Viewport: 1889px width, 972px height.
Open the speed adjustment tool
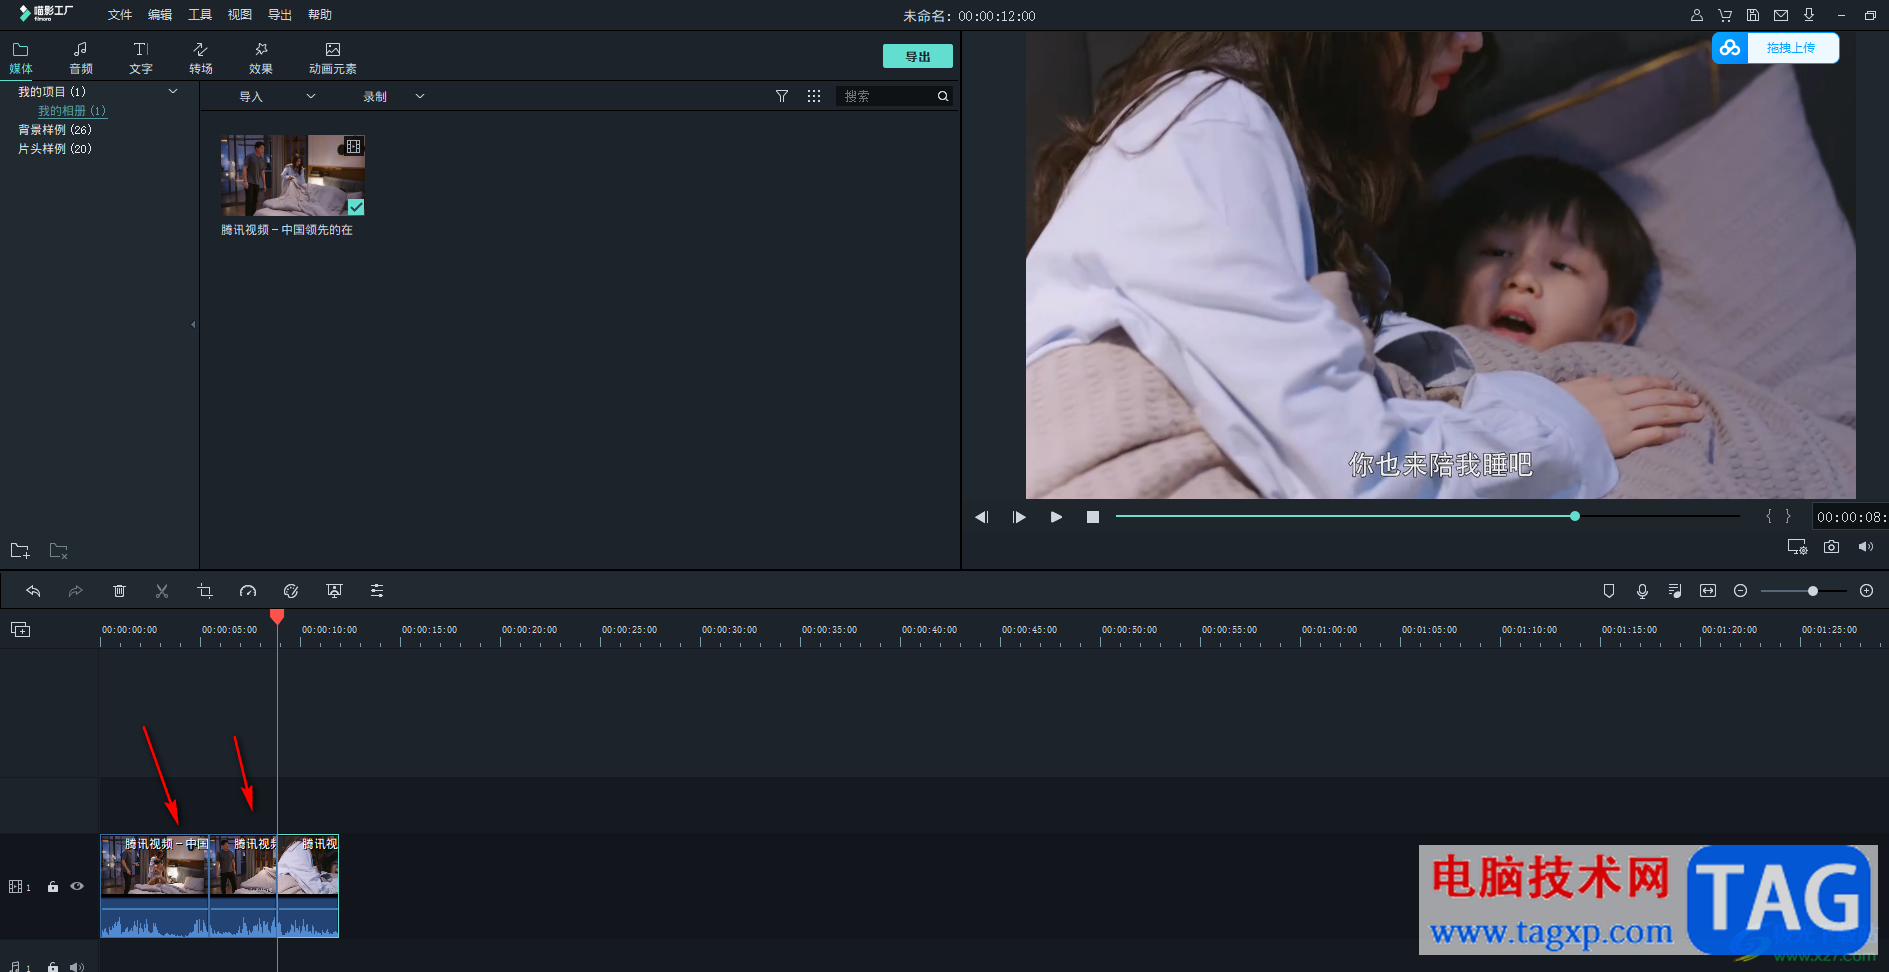[x=248, y=591]
